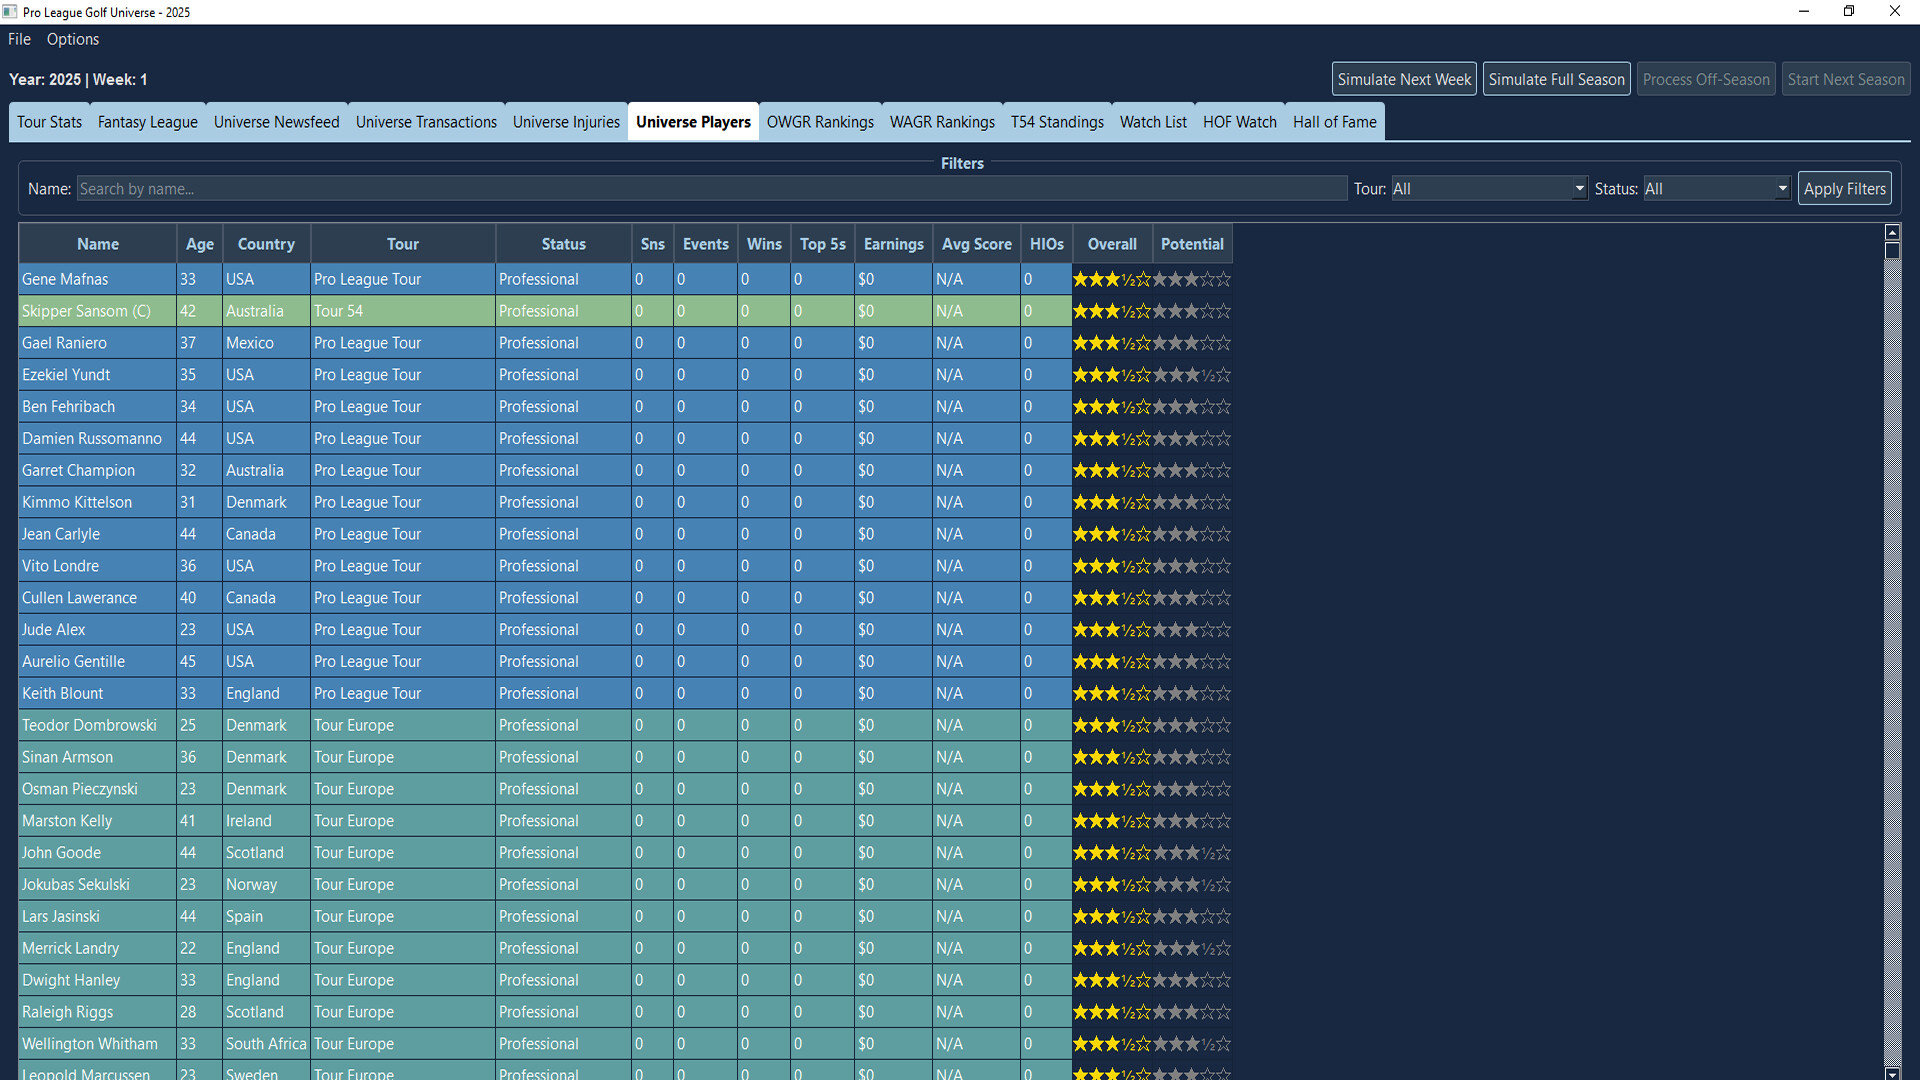Switch to the Tour Stats tab
This screenshot has width=1920, height=1080.
coord(49,121)
